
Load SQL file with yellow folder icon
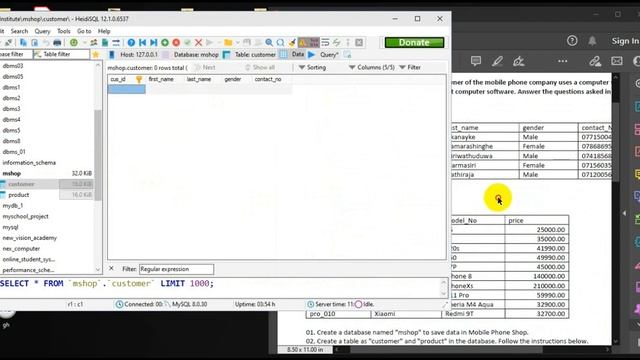pos(228,42)
